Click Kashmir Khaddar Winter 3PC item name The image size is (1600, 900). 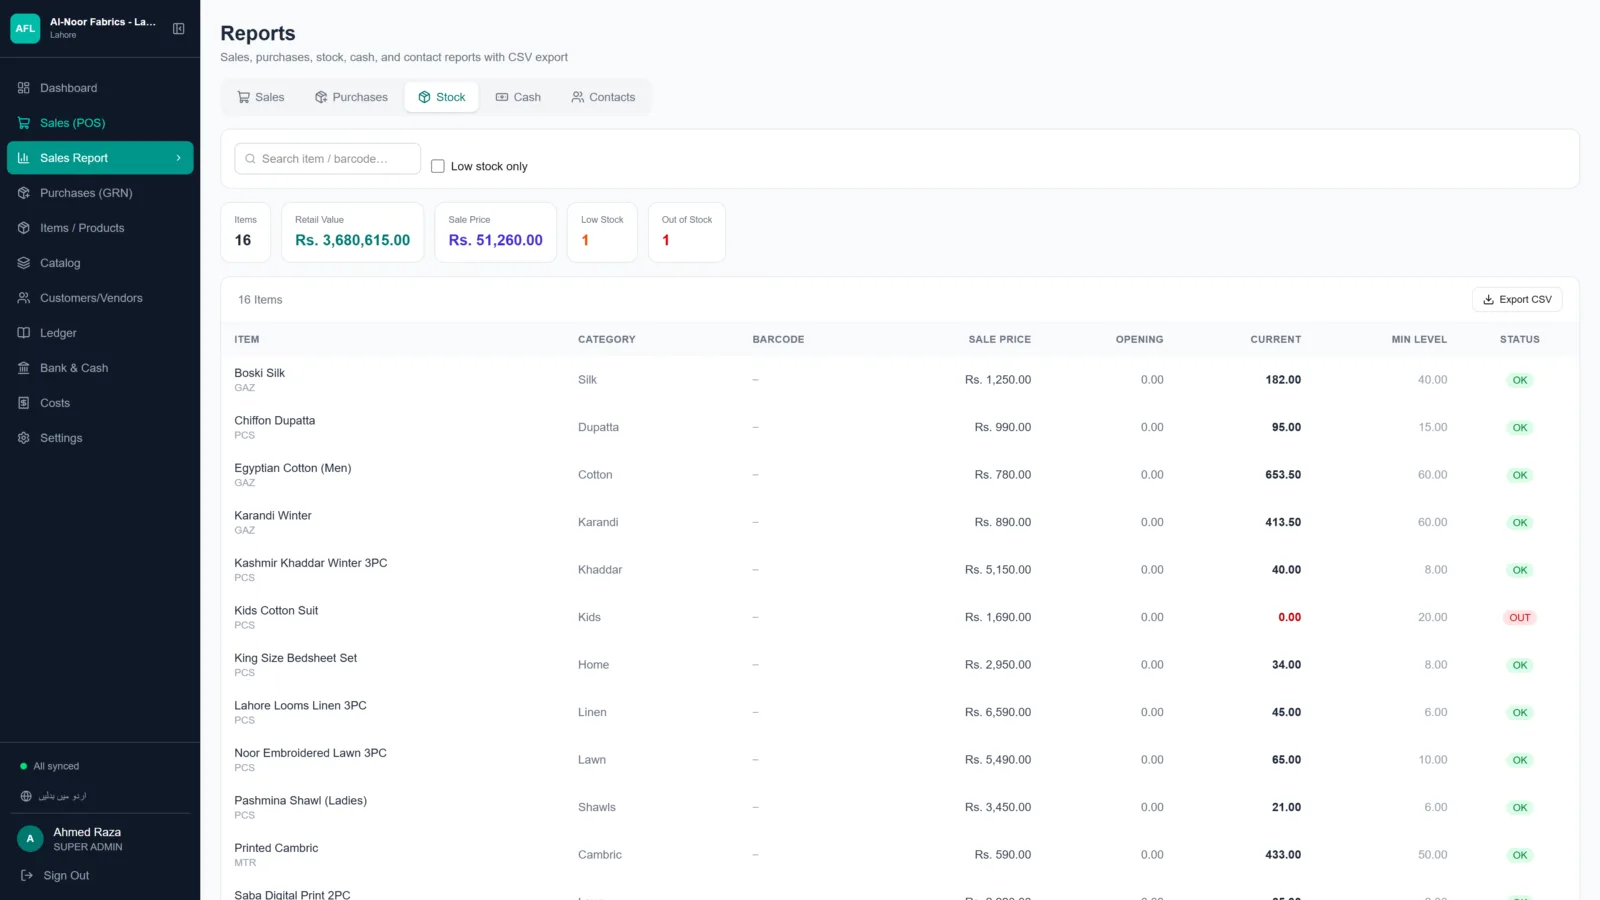(x=311, y=563)
